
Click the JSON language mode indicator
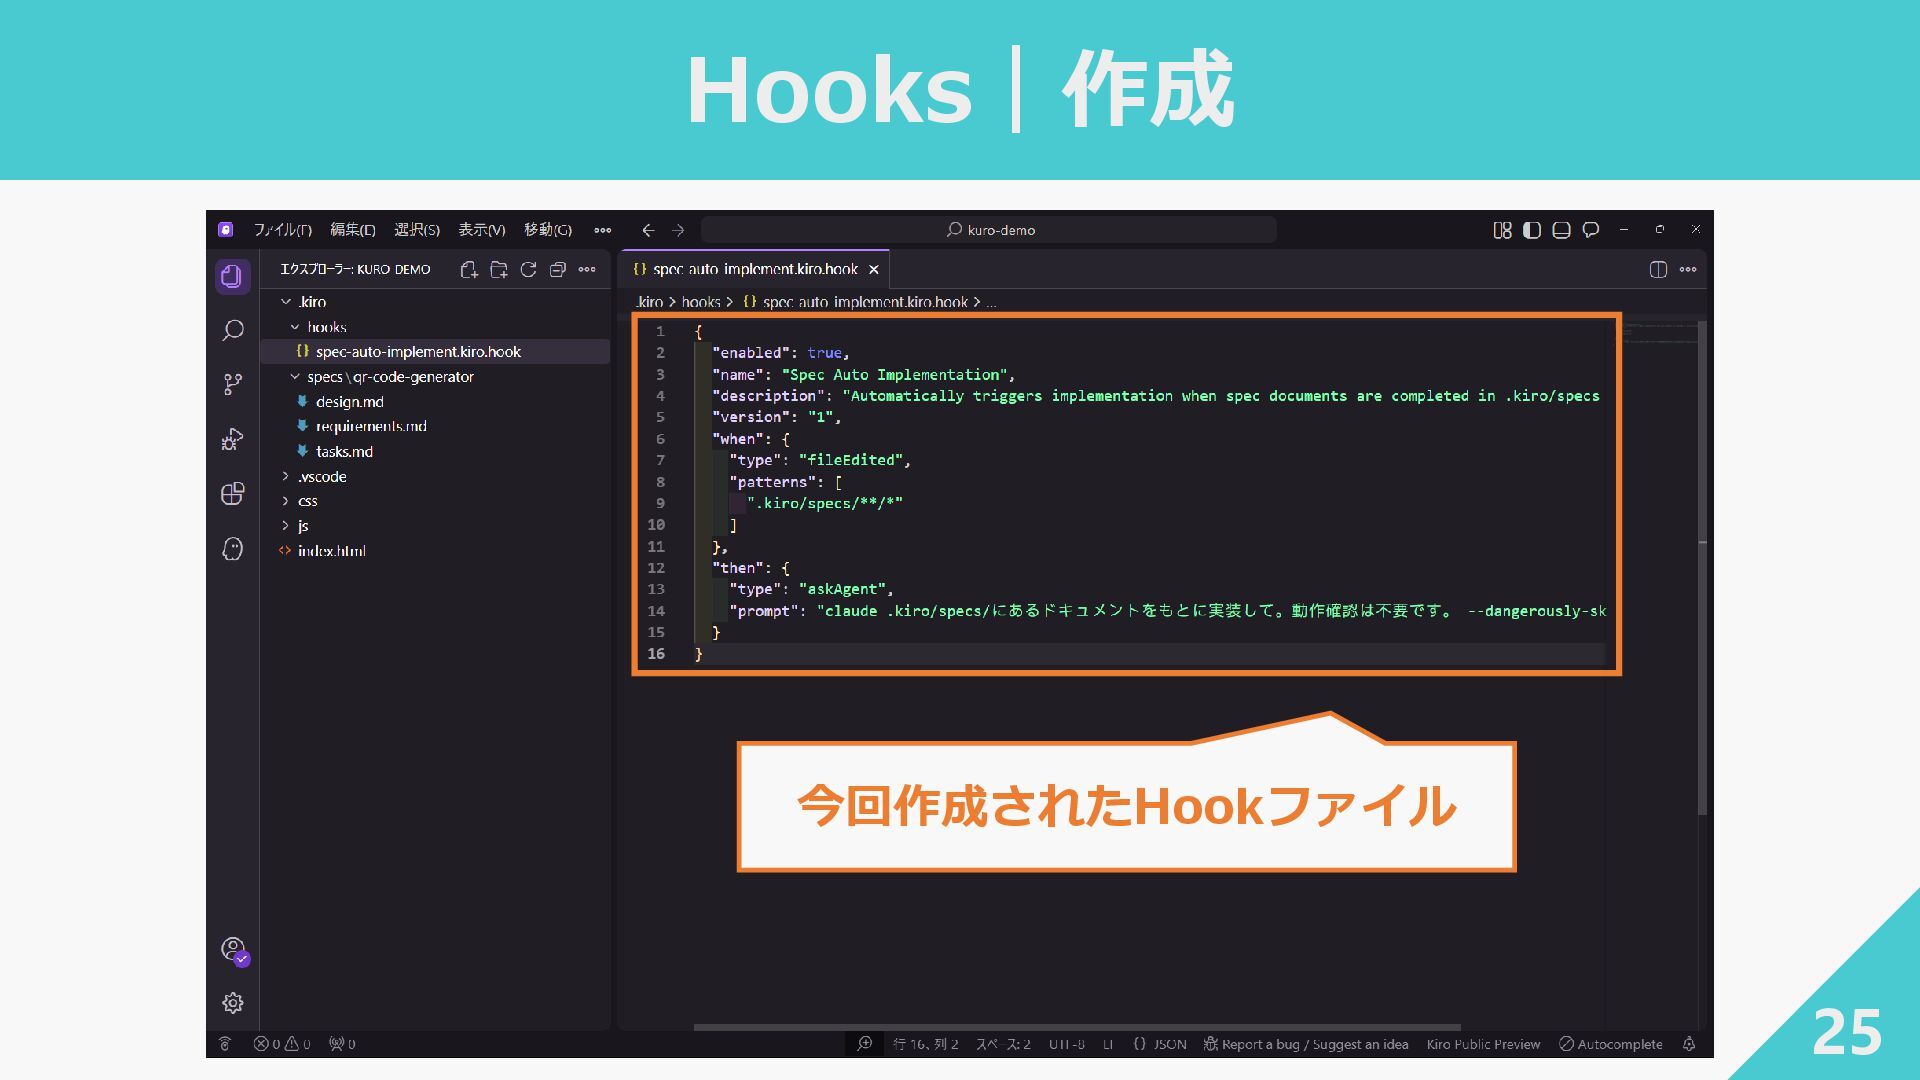1160,1044
